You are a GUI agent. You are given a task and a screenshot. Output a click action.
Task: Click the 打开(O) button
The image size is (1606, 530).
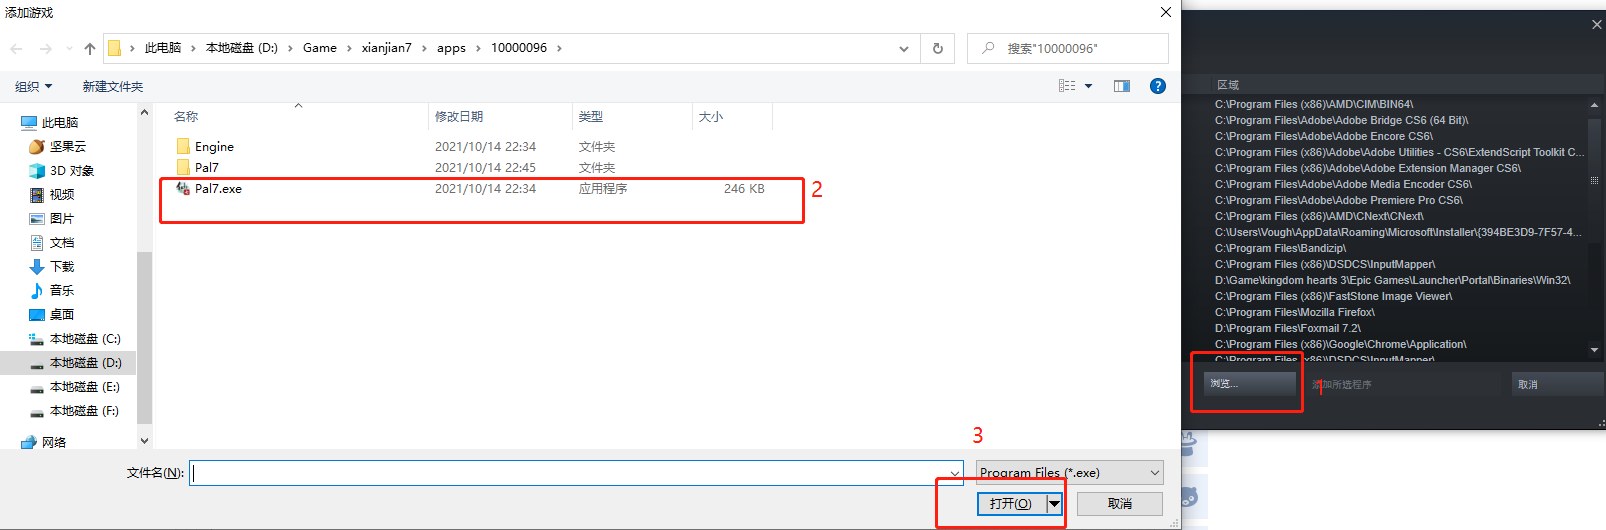[x=1010, y=503]
